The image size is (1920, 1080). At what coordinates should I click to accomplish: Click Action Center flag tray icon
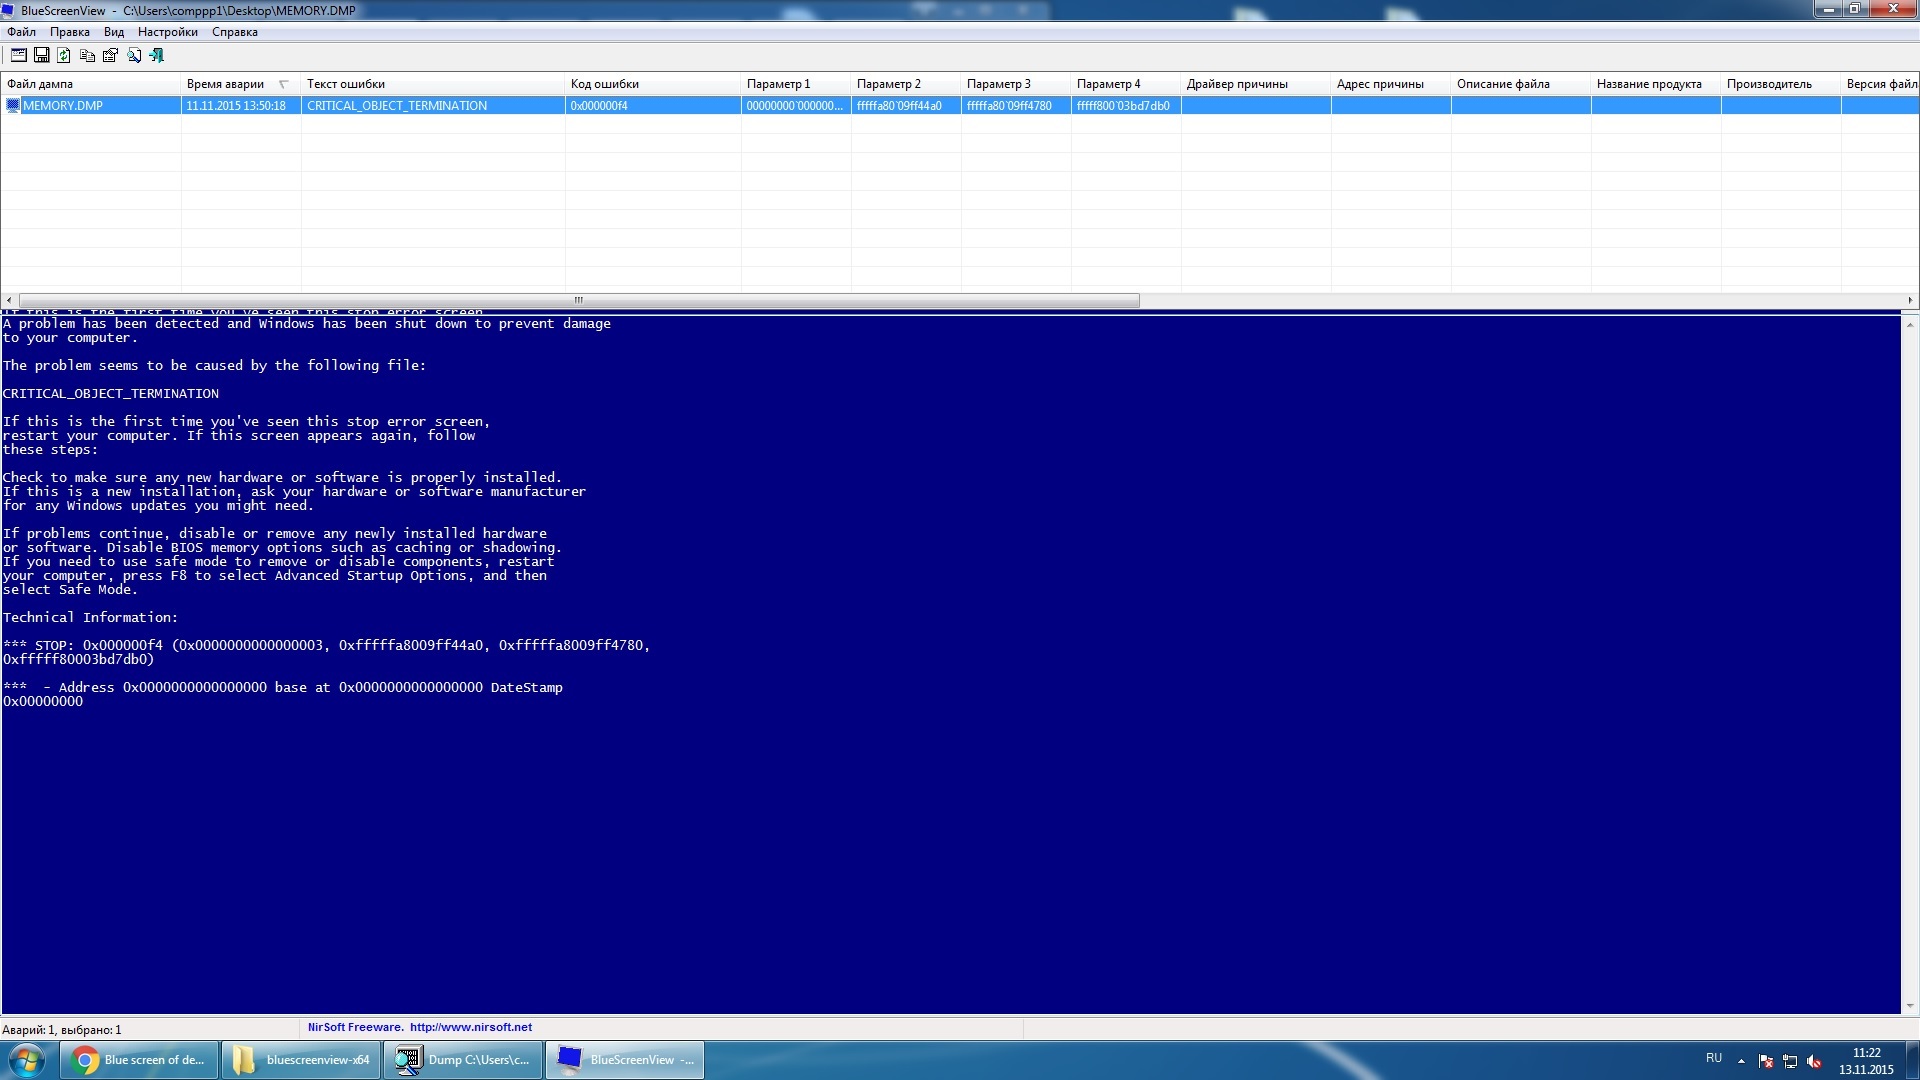[1766, 1061]
